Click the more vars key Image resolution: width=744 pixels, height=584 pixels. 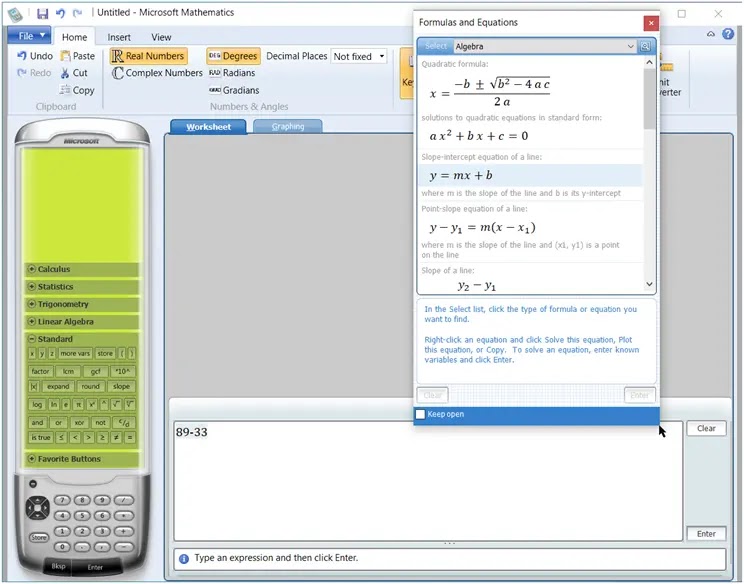click(x=75, y=354)
